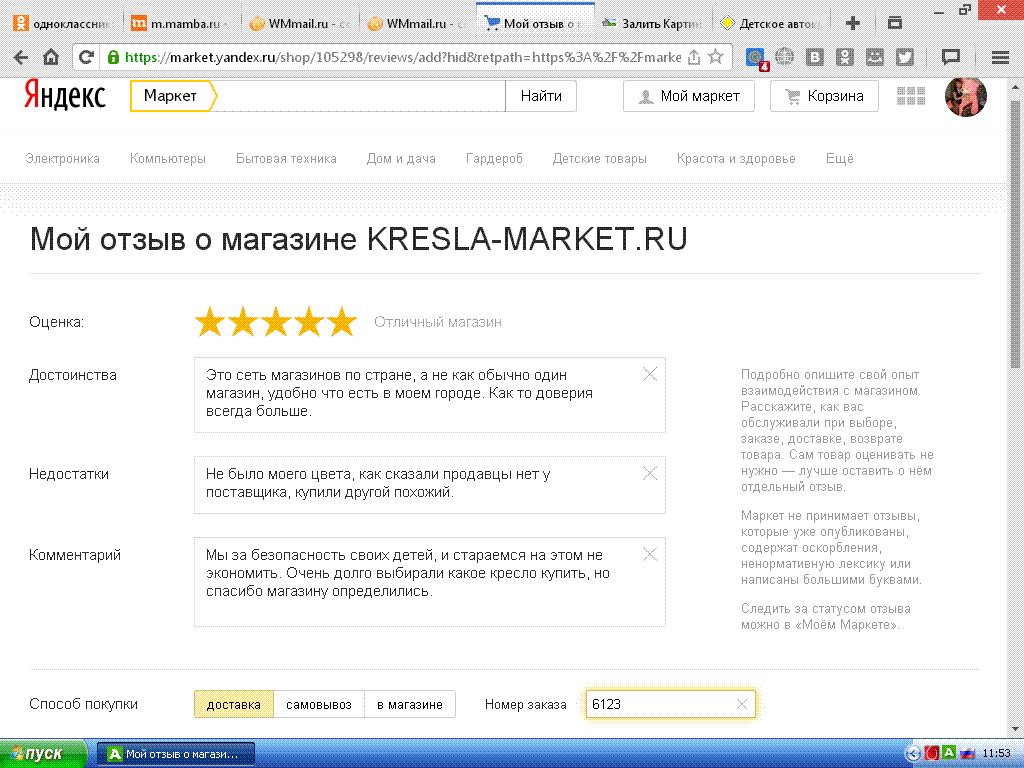Clear the Достоинства text field
This screenshot has width=1024, height=768.
click(x=650, y=374)
